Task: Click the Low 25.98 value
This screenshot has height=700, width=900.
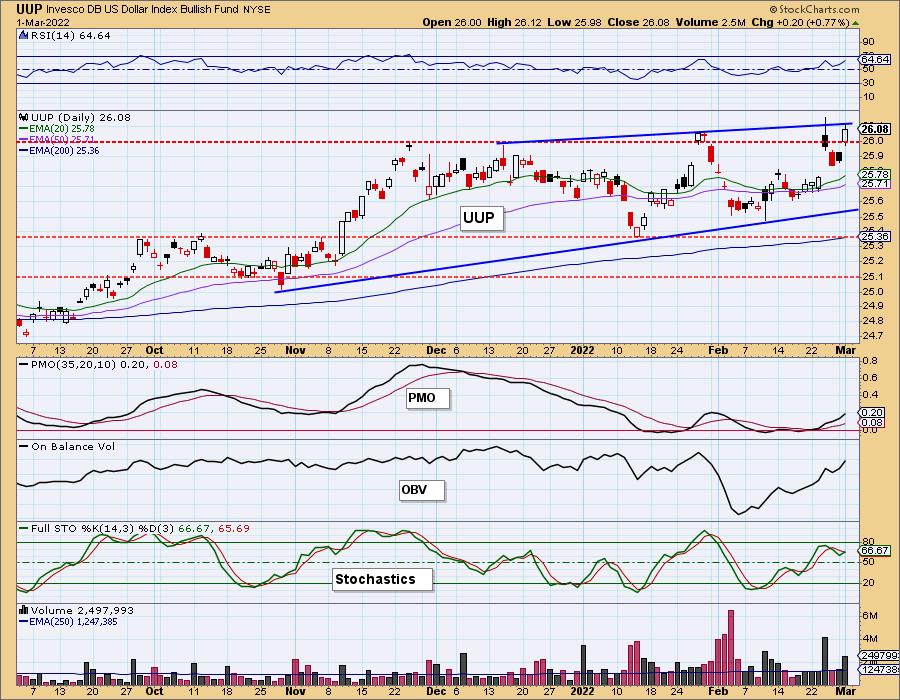Action: click(x=573, y=22)
